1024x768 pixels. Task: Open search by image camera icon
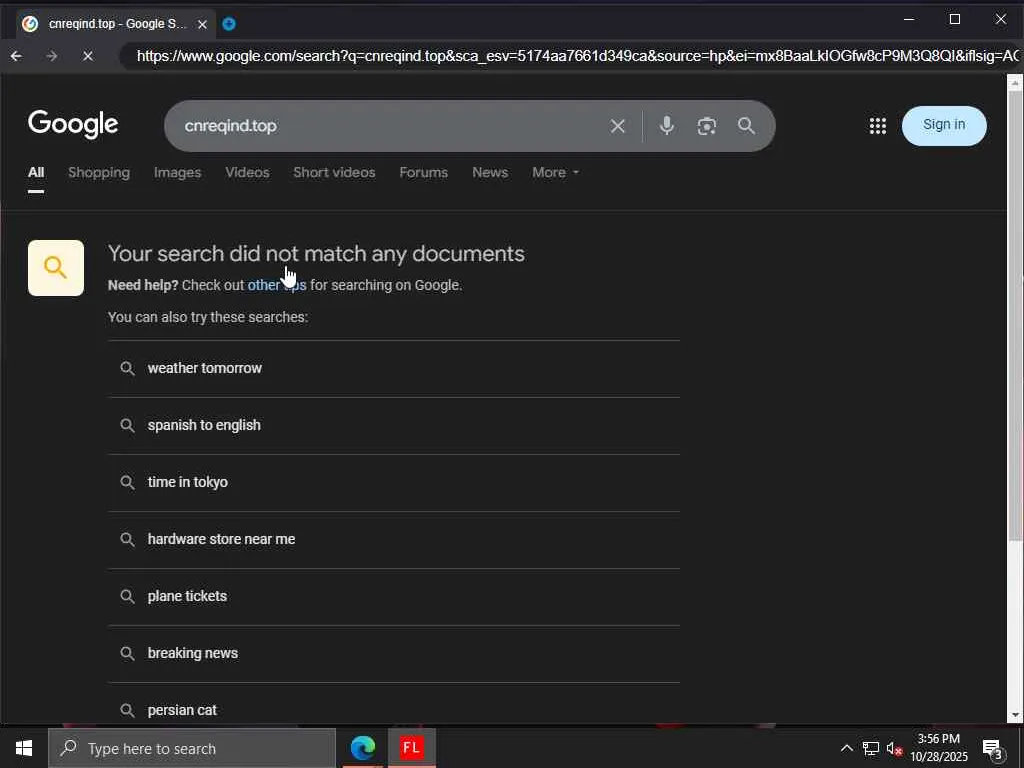point(706,126)
